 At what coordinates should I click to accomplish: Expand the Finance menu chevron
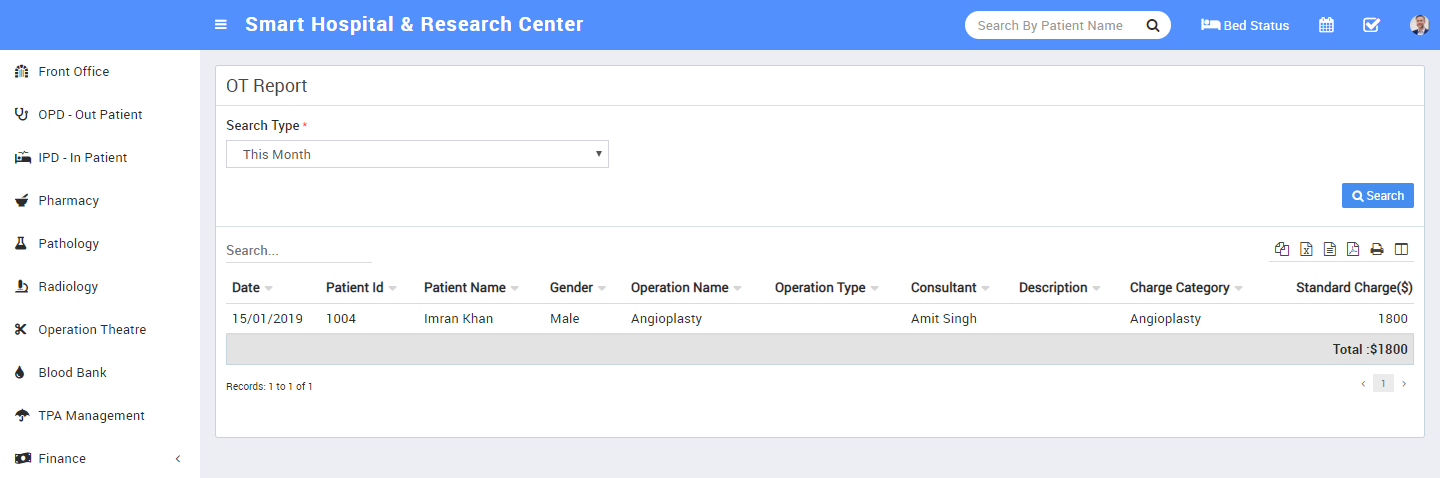178,459
